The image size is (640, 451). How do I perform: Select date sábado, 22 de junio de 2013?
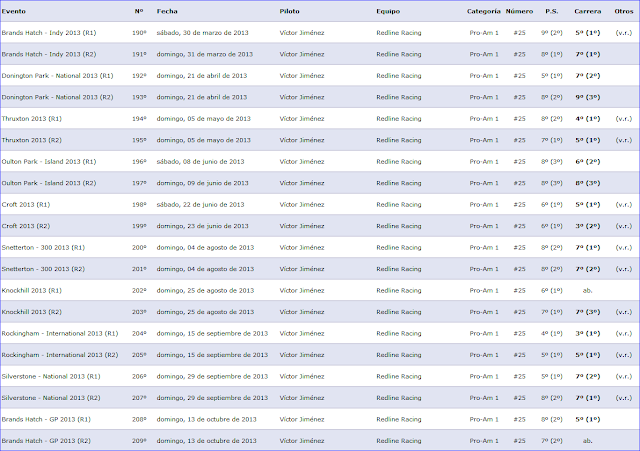click(x=200, y=204)
